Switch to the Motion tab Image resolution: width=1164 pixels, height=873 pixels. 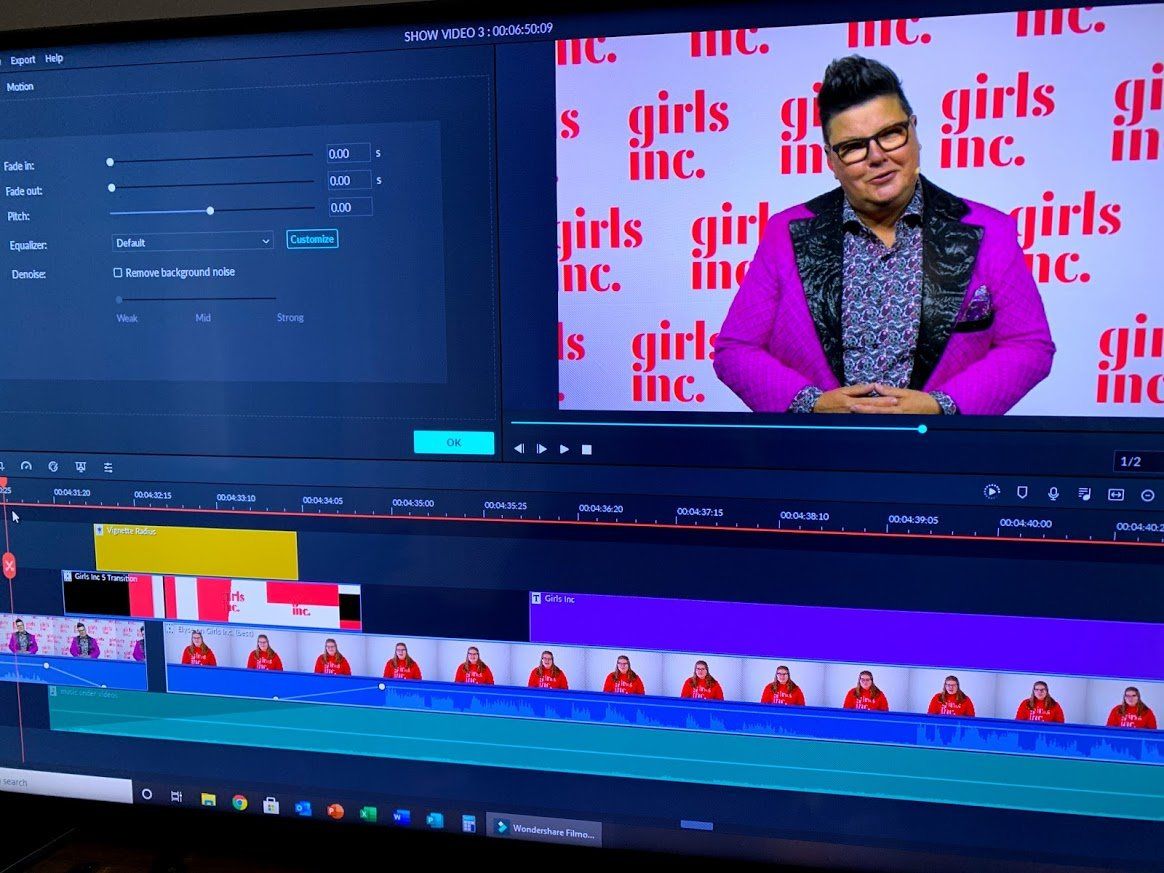click(x=20, y=87)
